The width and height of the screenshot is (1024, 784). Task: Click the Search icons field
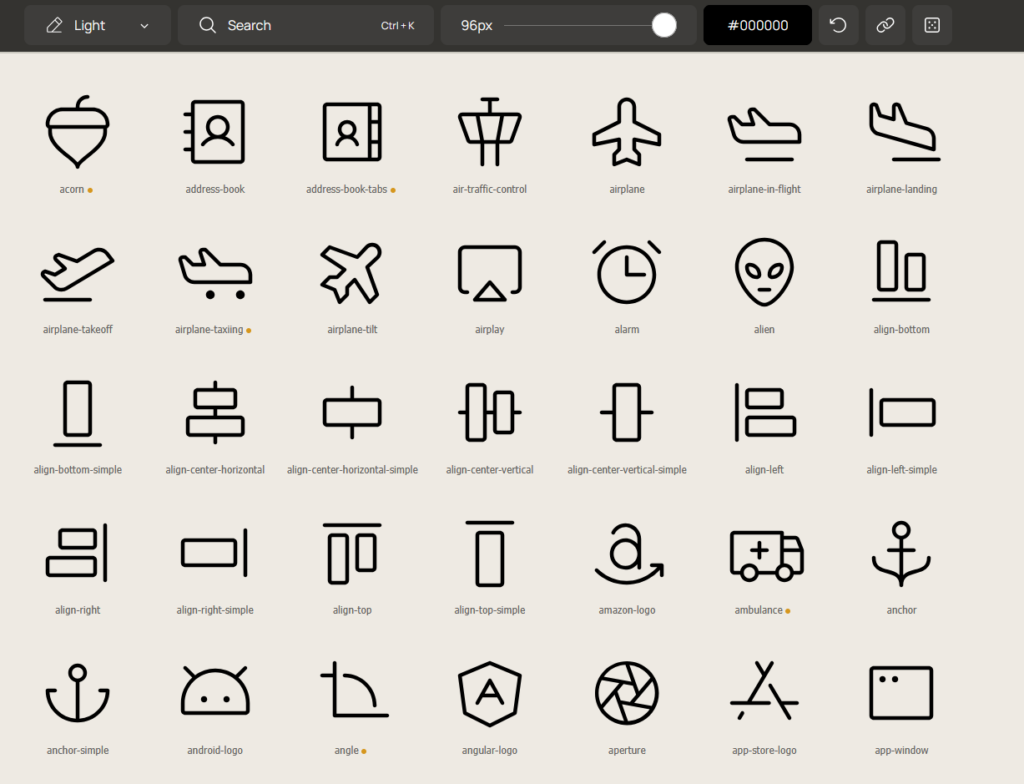305,25
